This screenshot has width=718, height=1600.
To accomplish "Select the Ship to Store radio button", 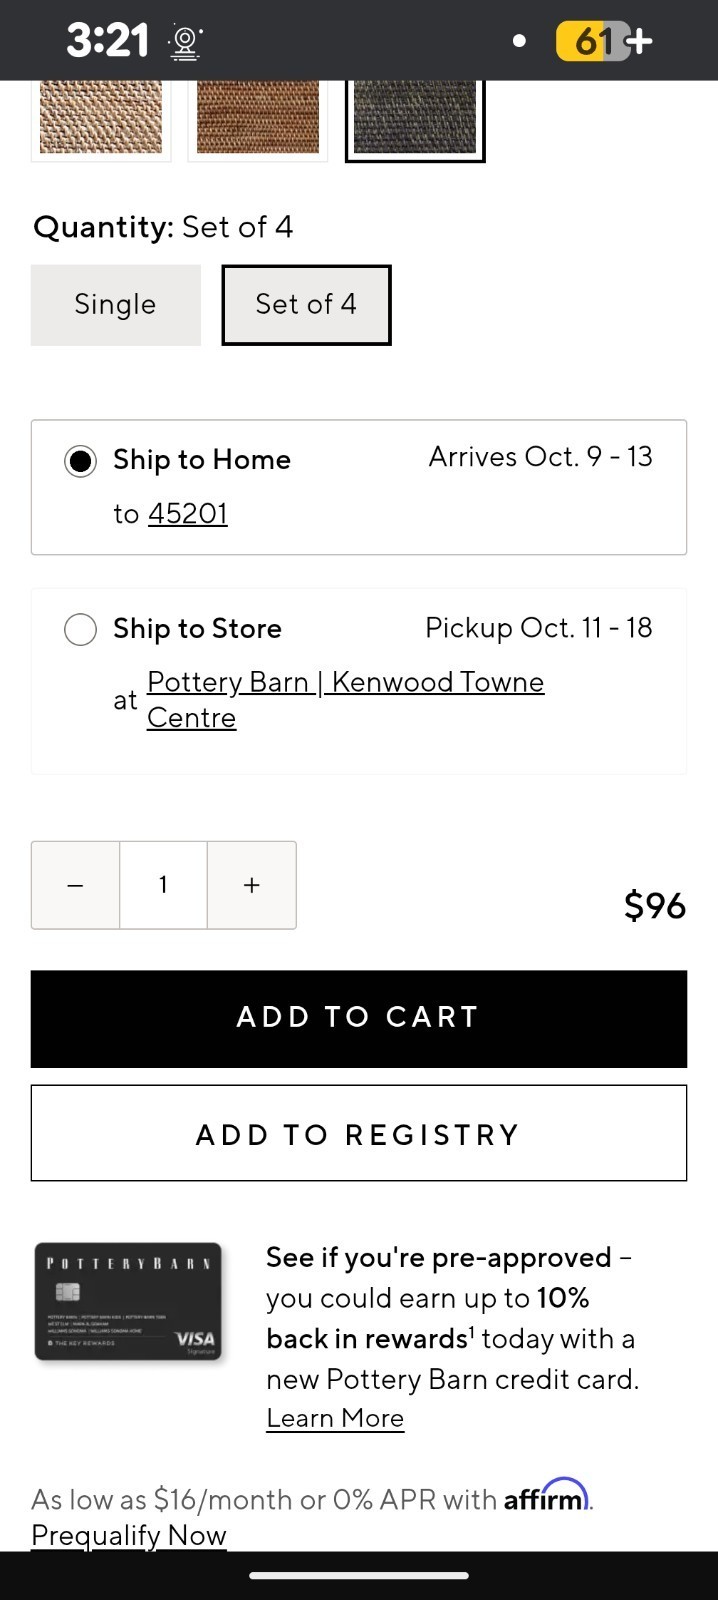I will coord(81,630).
